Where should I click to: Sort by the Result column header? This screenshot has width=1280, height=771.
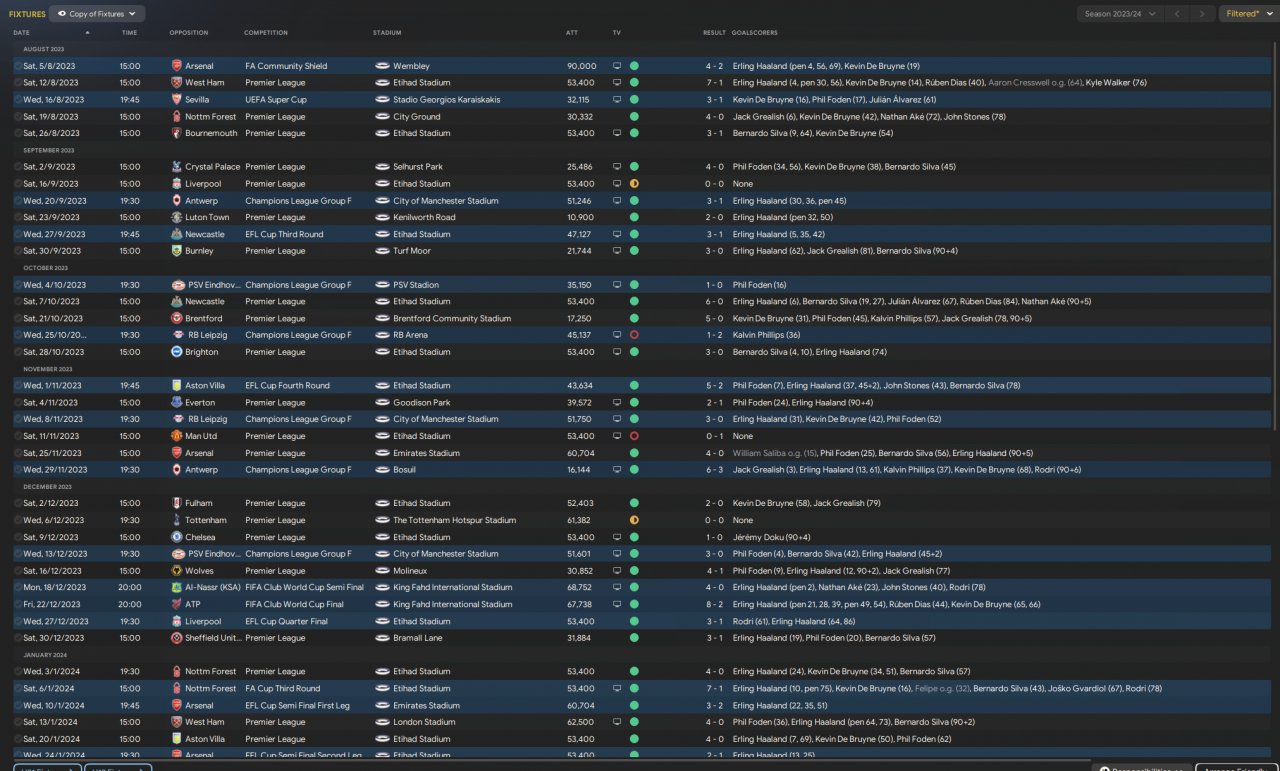pos(714,33)
